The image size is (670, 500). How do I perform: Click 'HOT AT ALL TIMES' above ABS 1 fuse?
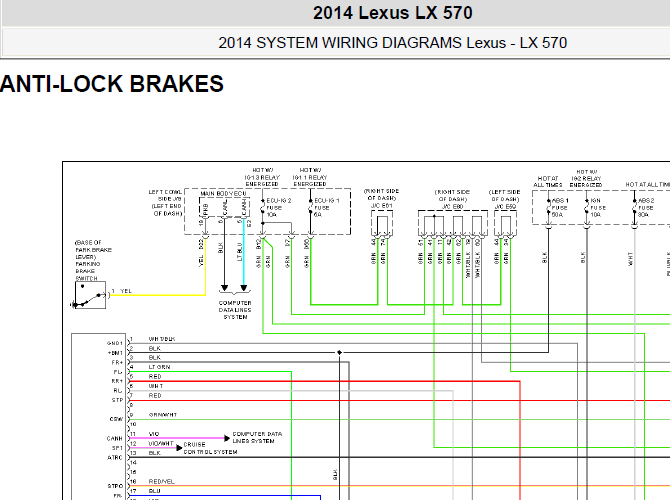click(x=548, y=181)
